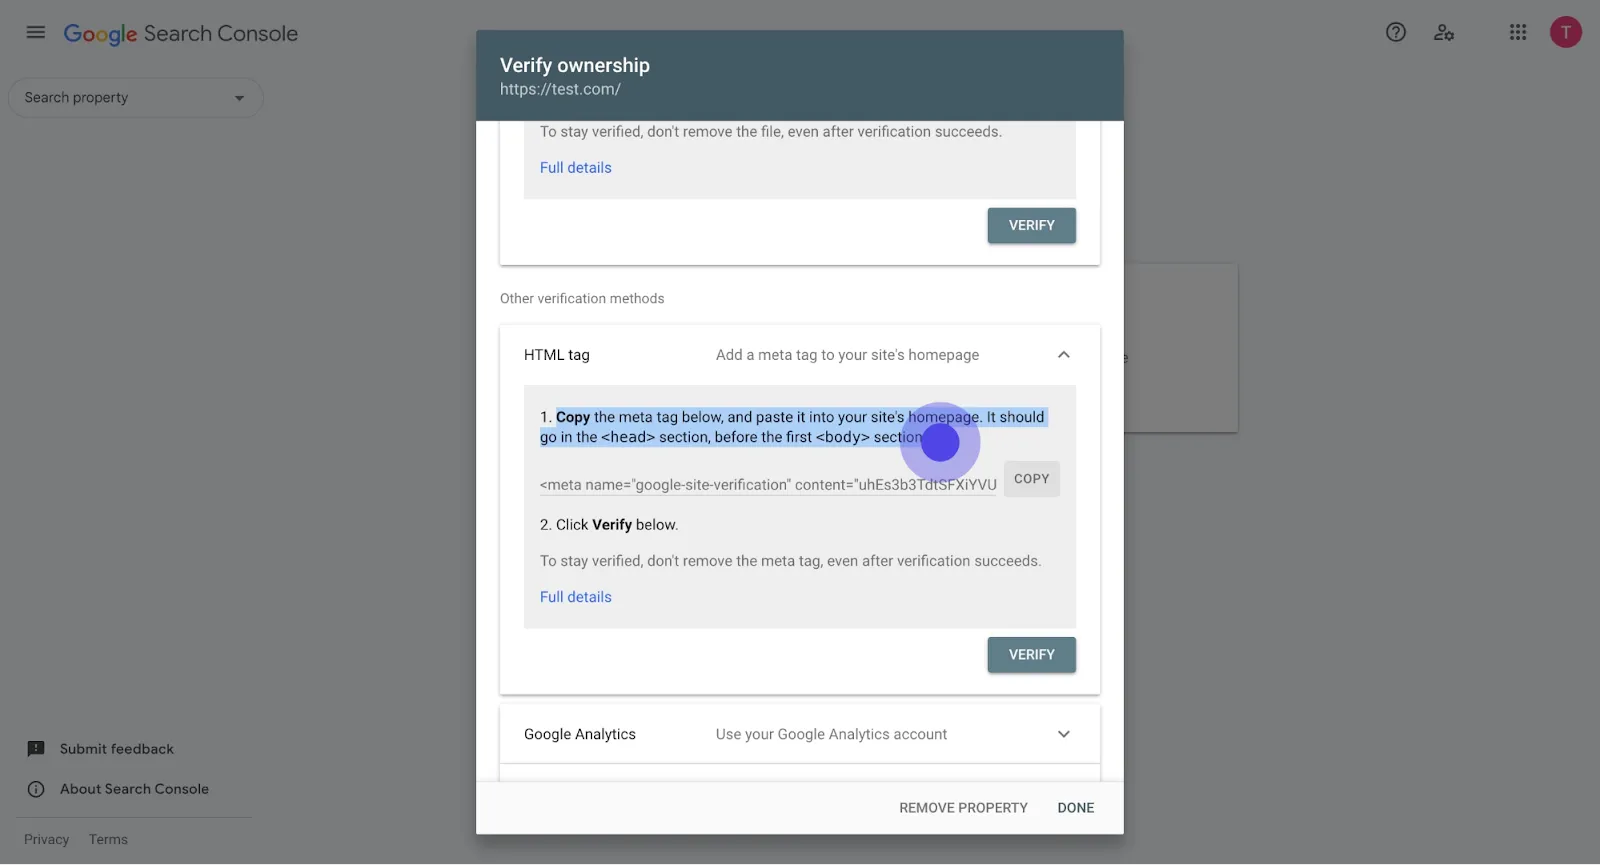
Task: Click DONE to close the dialog
Action: tap(1076, 808)
